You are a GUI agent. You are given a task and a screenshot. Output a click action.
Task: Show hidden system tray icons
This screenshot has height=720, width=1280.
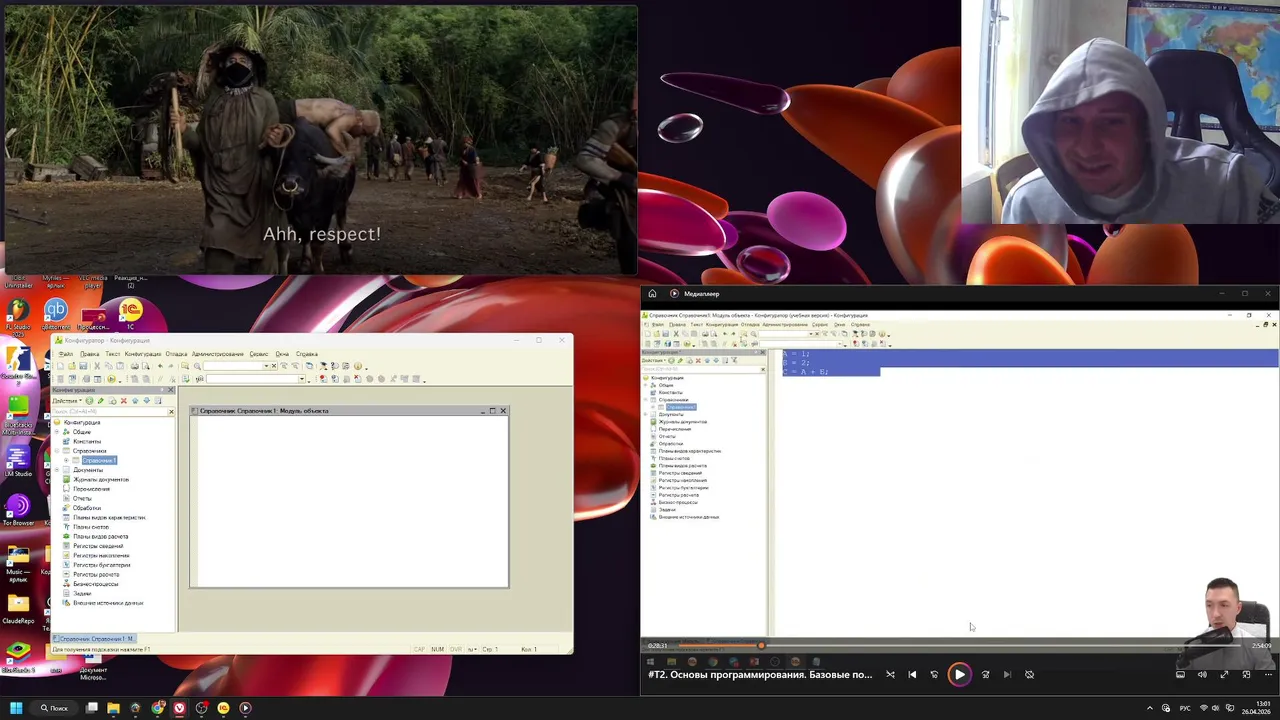click(x=1149, y=708)
